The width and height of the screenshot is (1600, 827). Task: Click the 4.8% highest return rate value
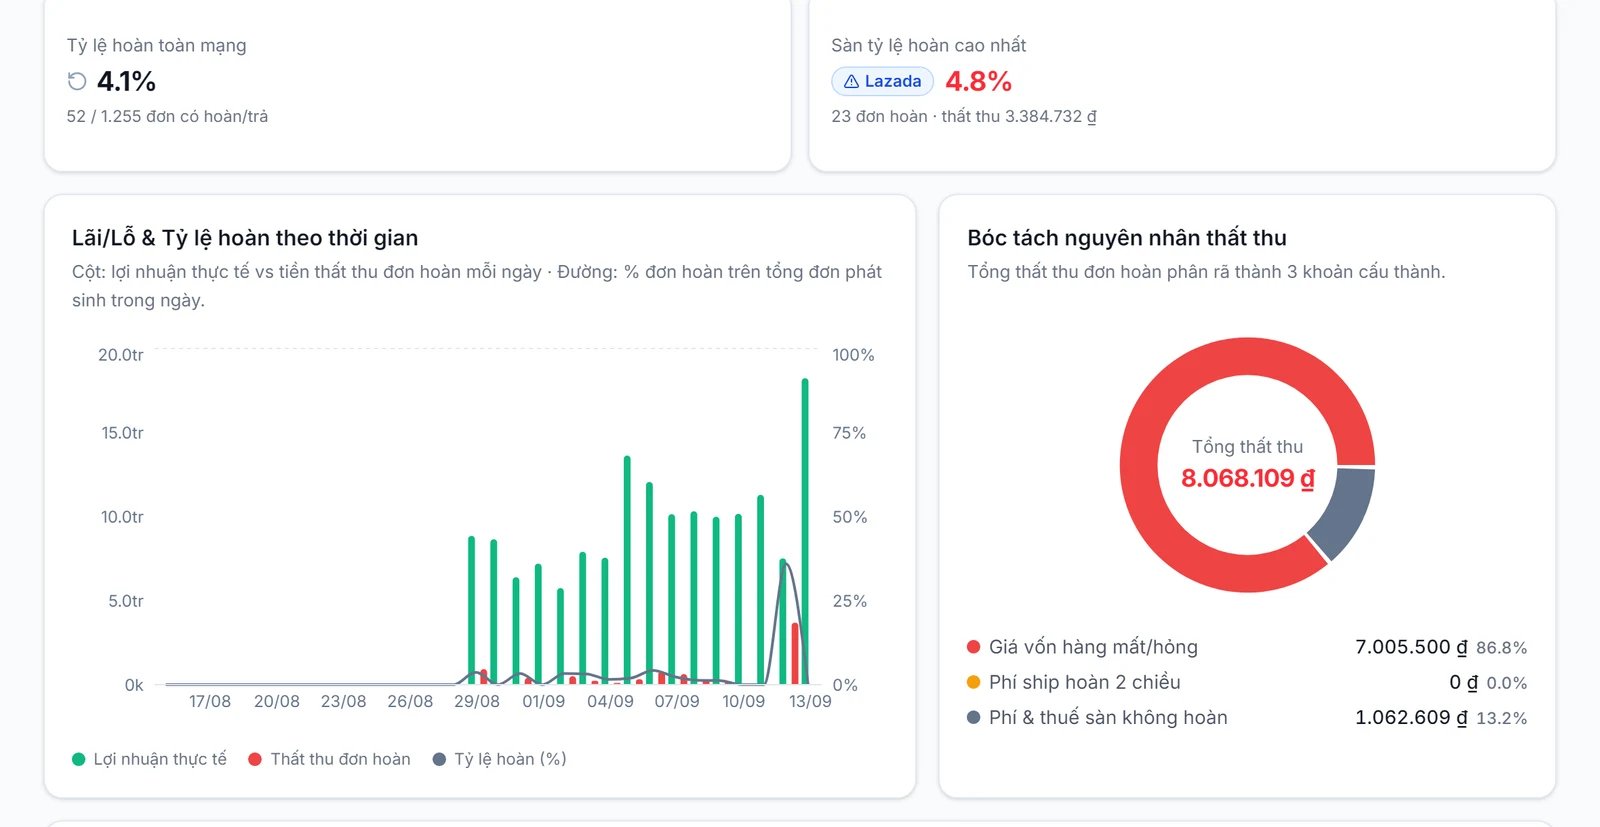(978, 81)
